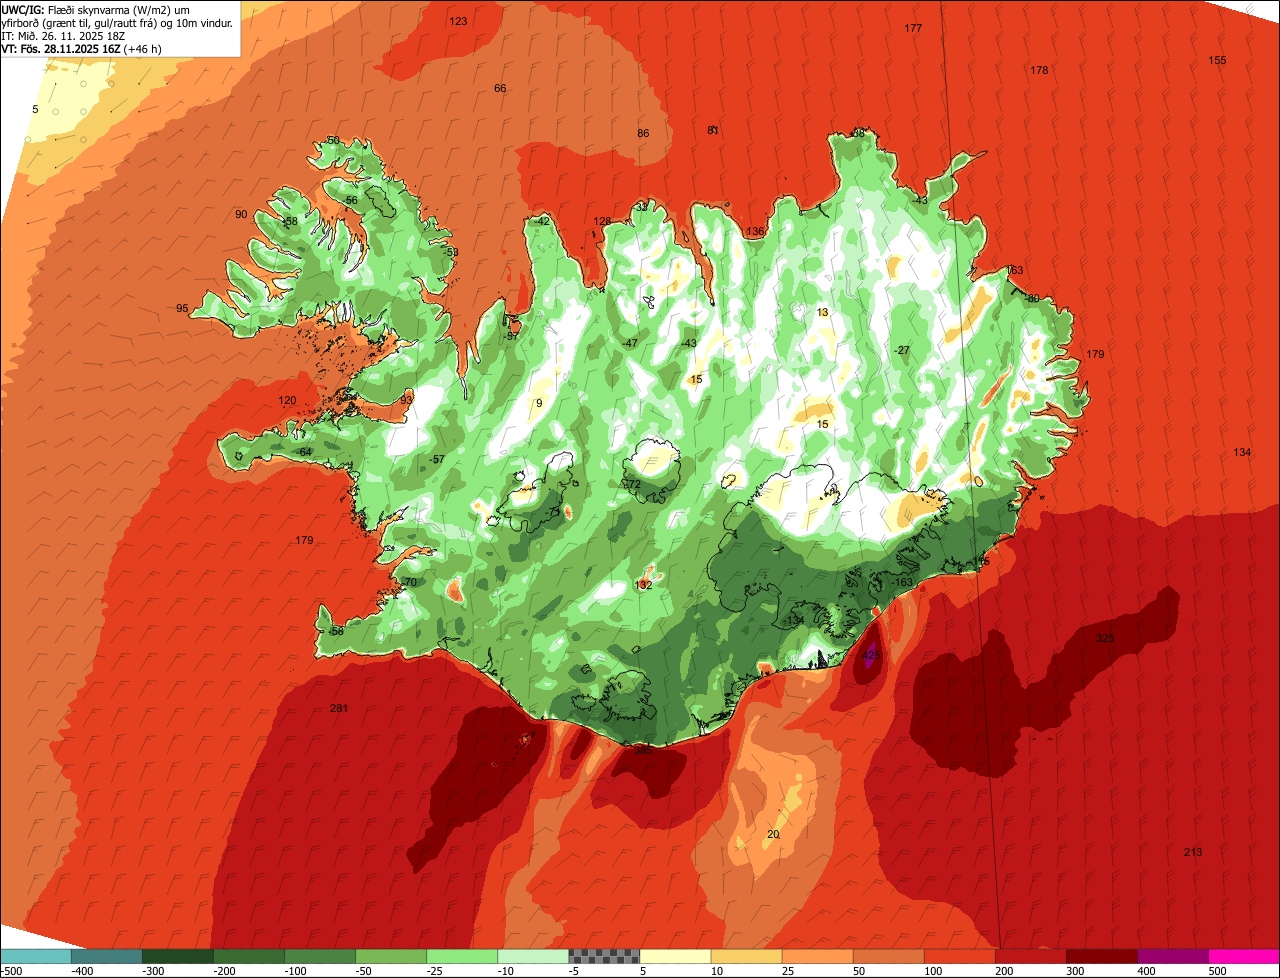This screenshot has height=978, width=1280.
Task: Click the '-163' value on the southeast coast
Action: click(x=903, y=582)
